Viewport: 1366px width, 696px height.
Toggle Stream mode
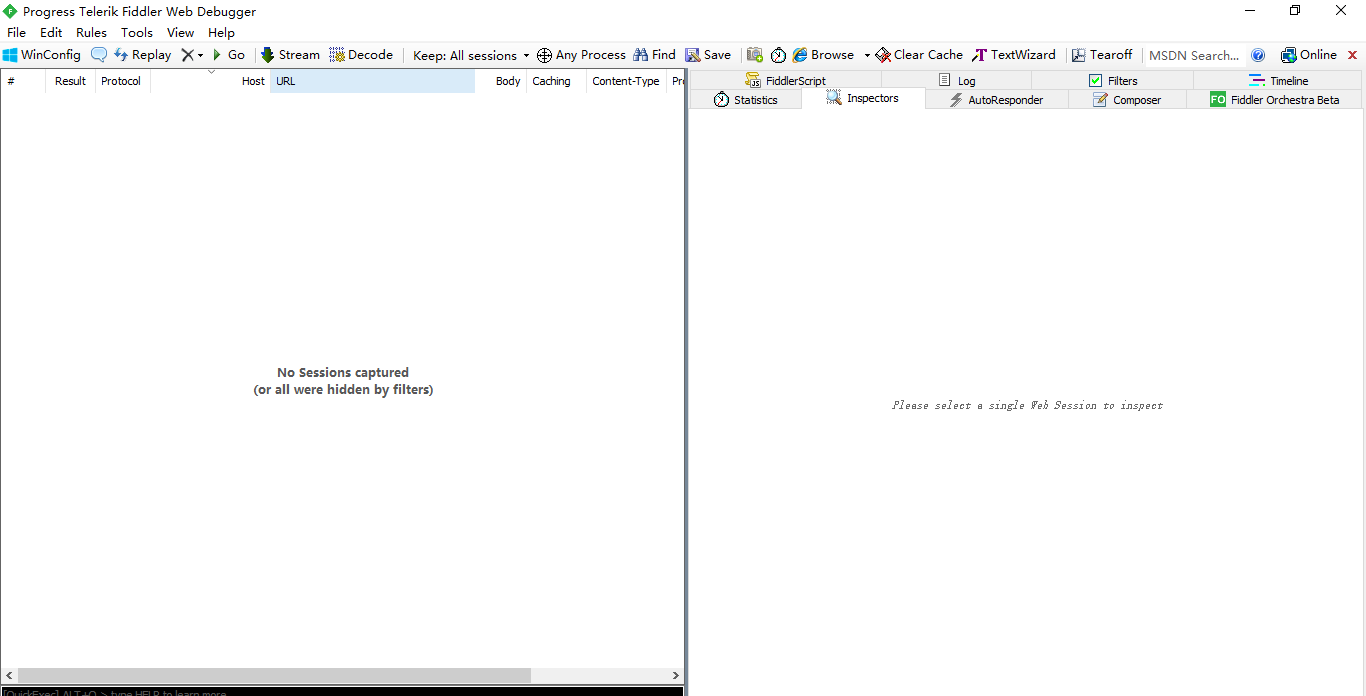coord(290,55)
